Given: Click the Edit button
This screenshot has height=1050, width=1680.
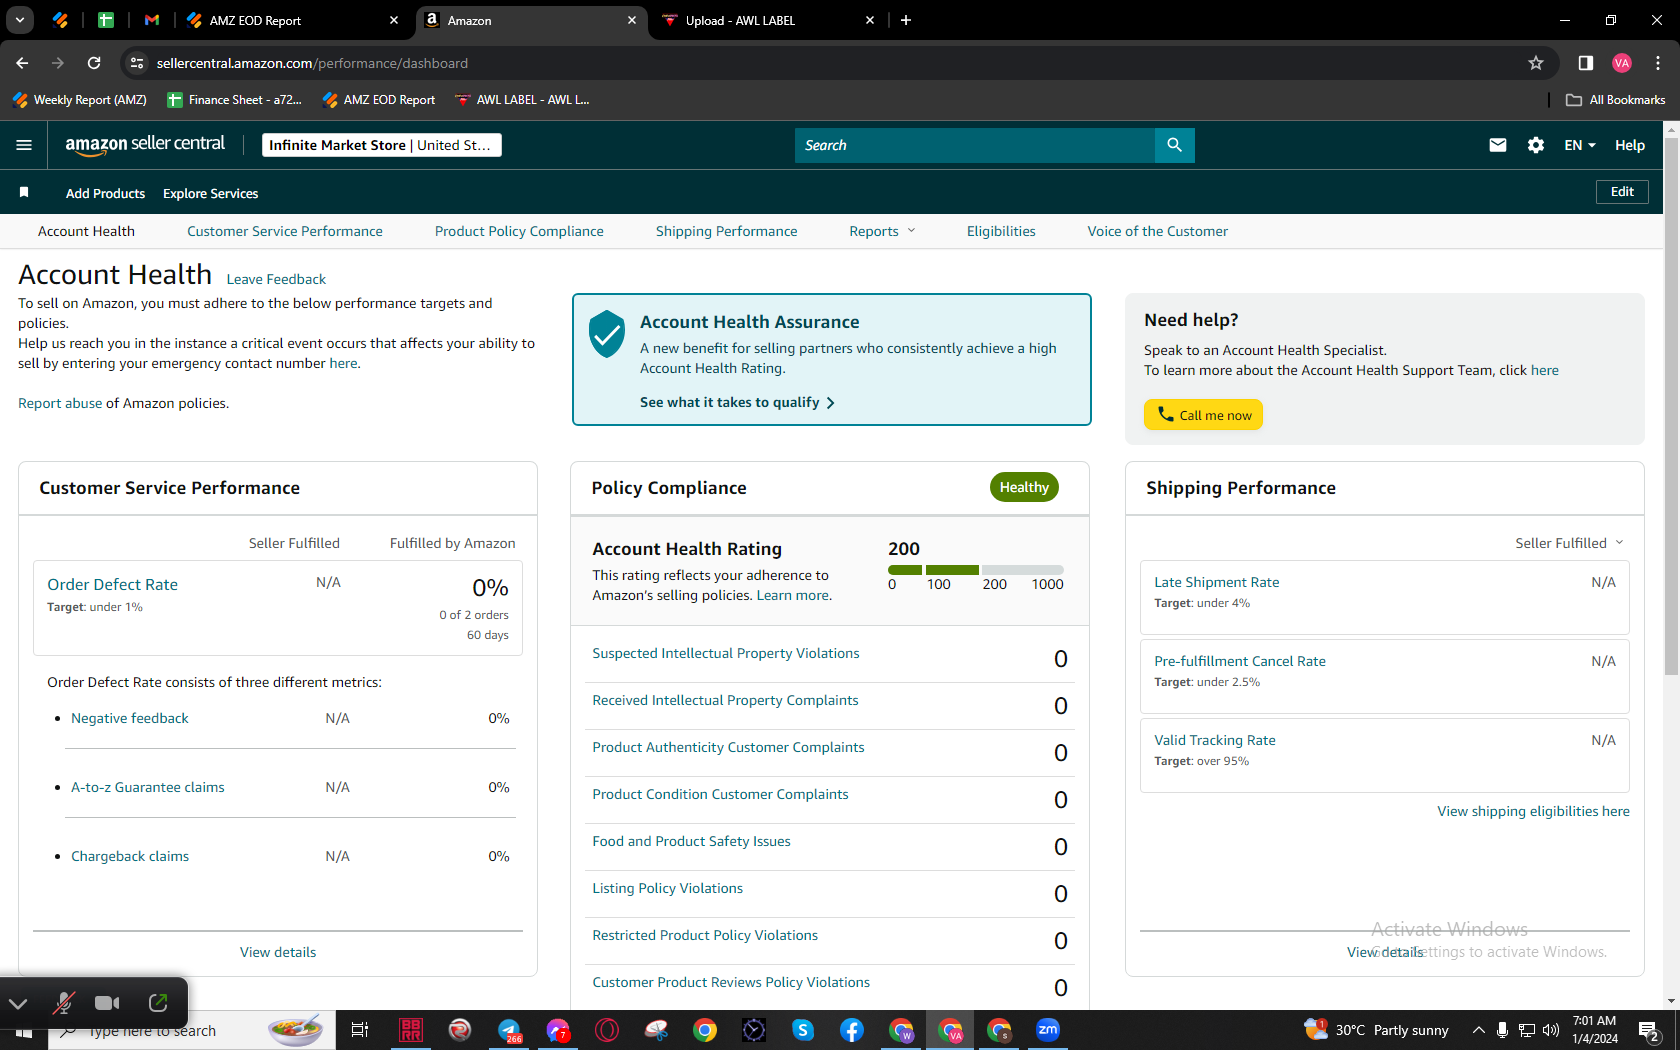Looking at the screenshot, I should click(x=1622, y=192).
